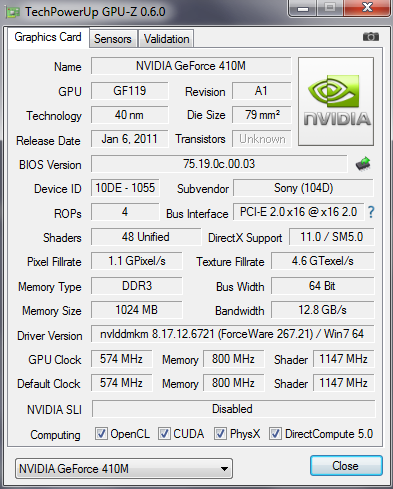Click the Driver Version text field
The height and width of the screenshot is (489, 393).
pyautogui.click(x=232, y=334)
